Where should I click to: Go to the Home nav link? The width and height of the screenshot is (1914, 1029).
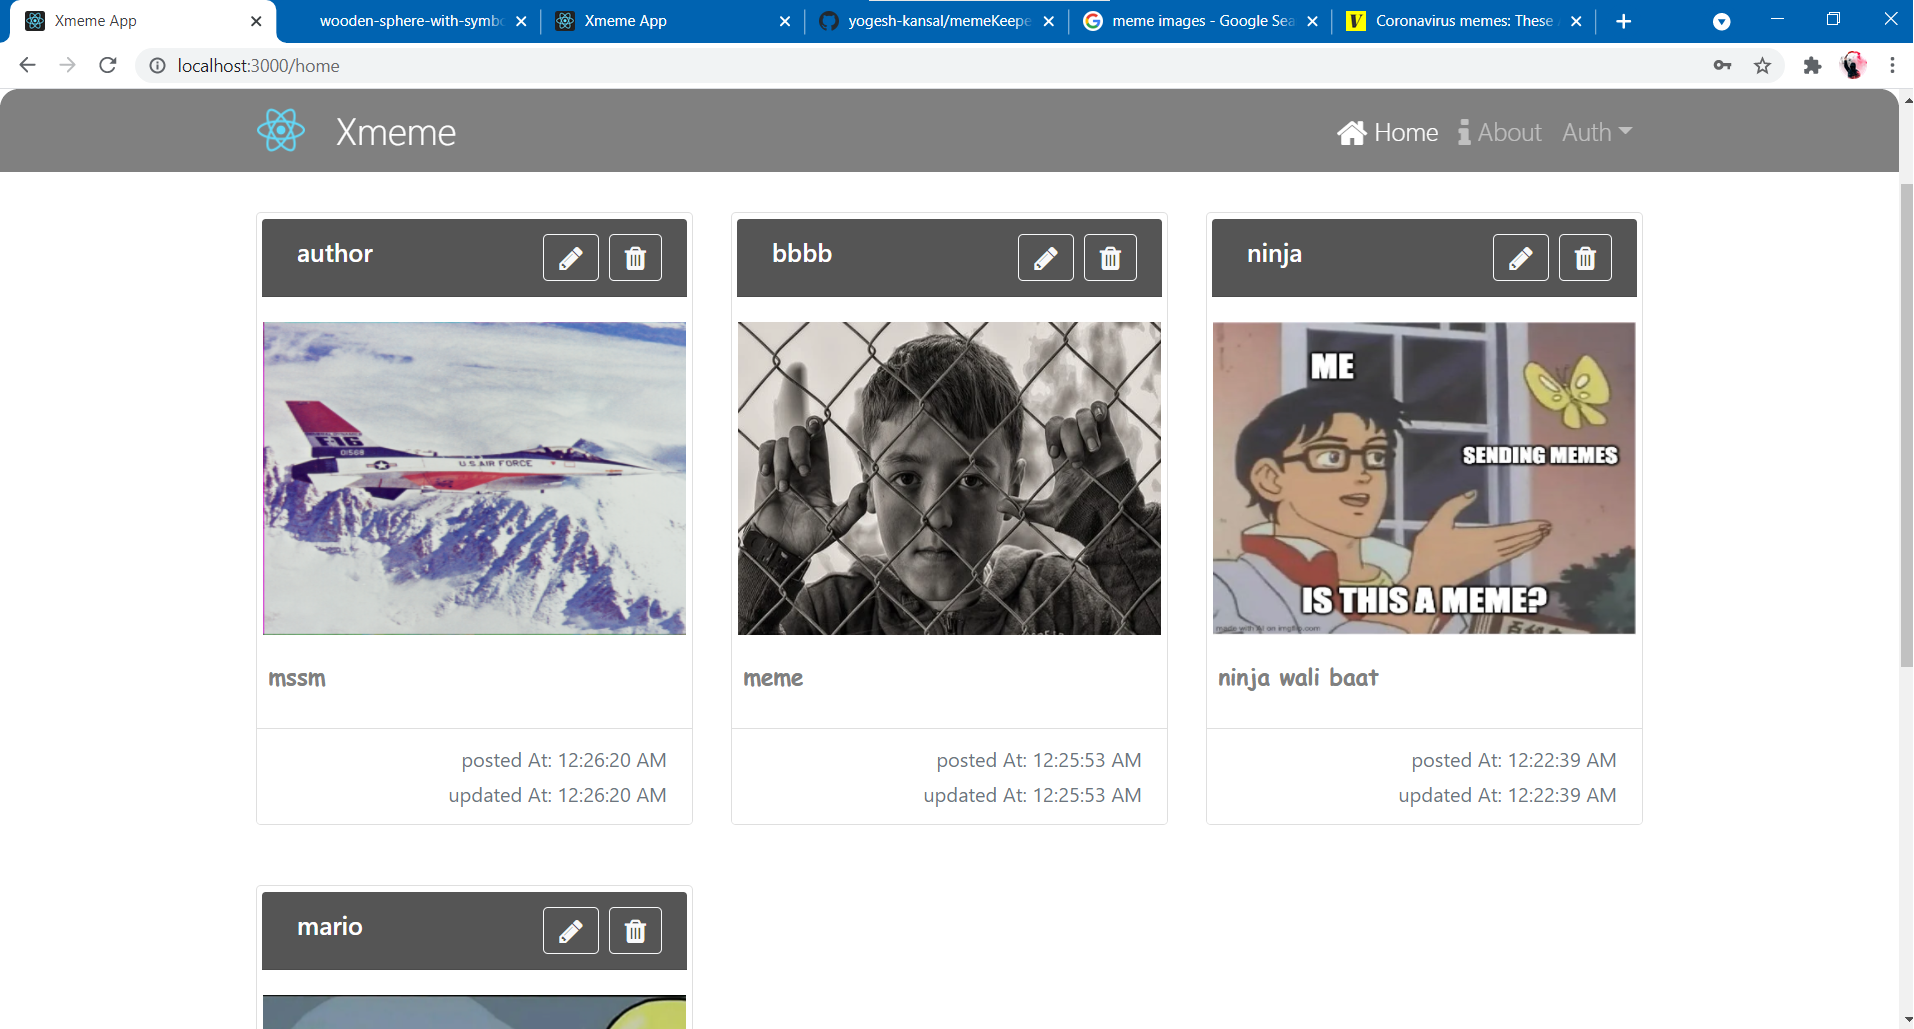click(x=1388, y=132)
